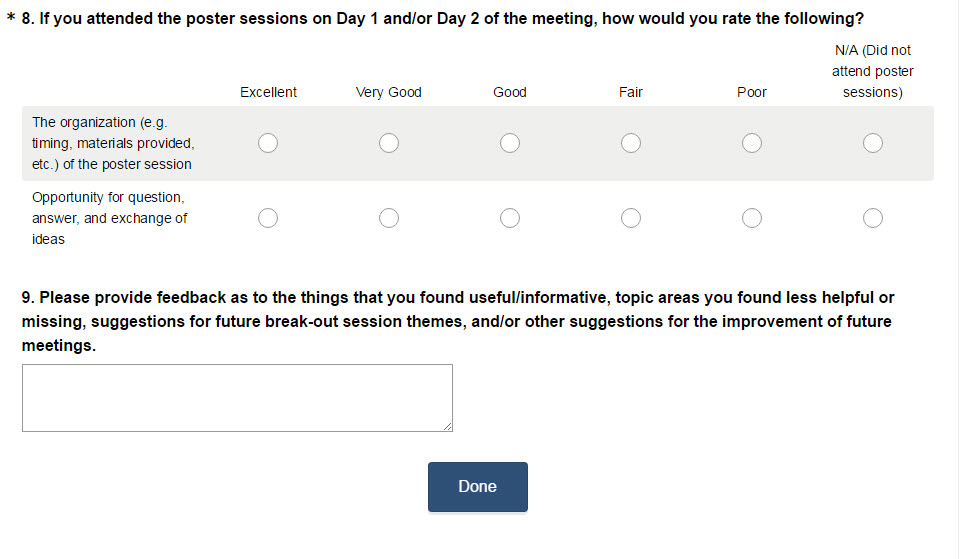The image size is (959, 559).
Task: Rate poster organization as Fair
Action: click(x=631, y=143)
